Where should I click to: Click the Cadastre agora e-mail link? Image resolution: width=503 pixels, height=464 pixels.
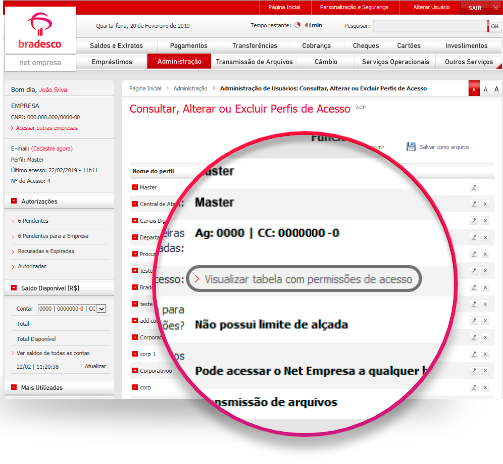click(x=52, y=149)
